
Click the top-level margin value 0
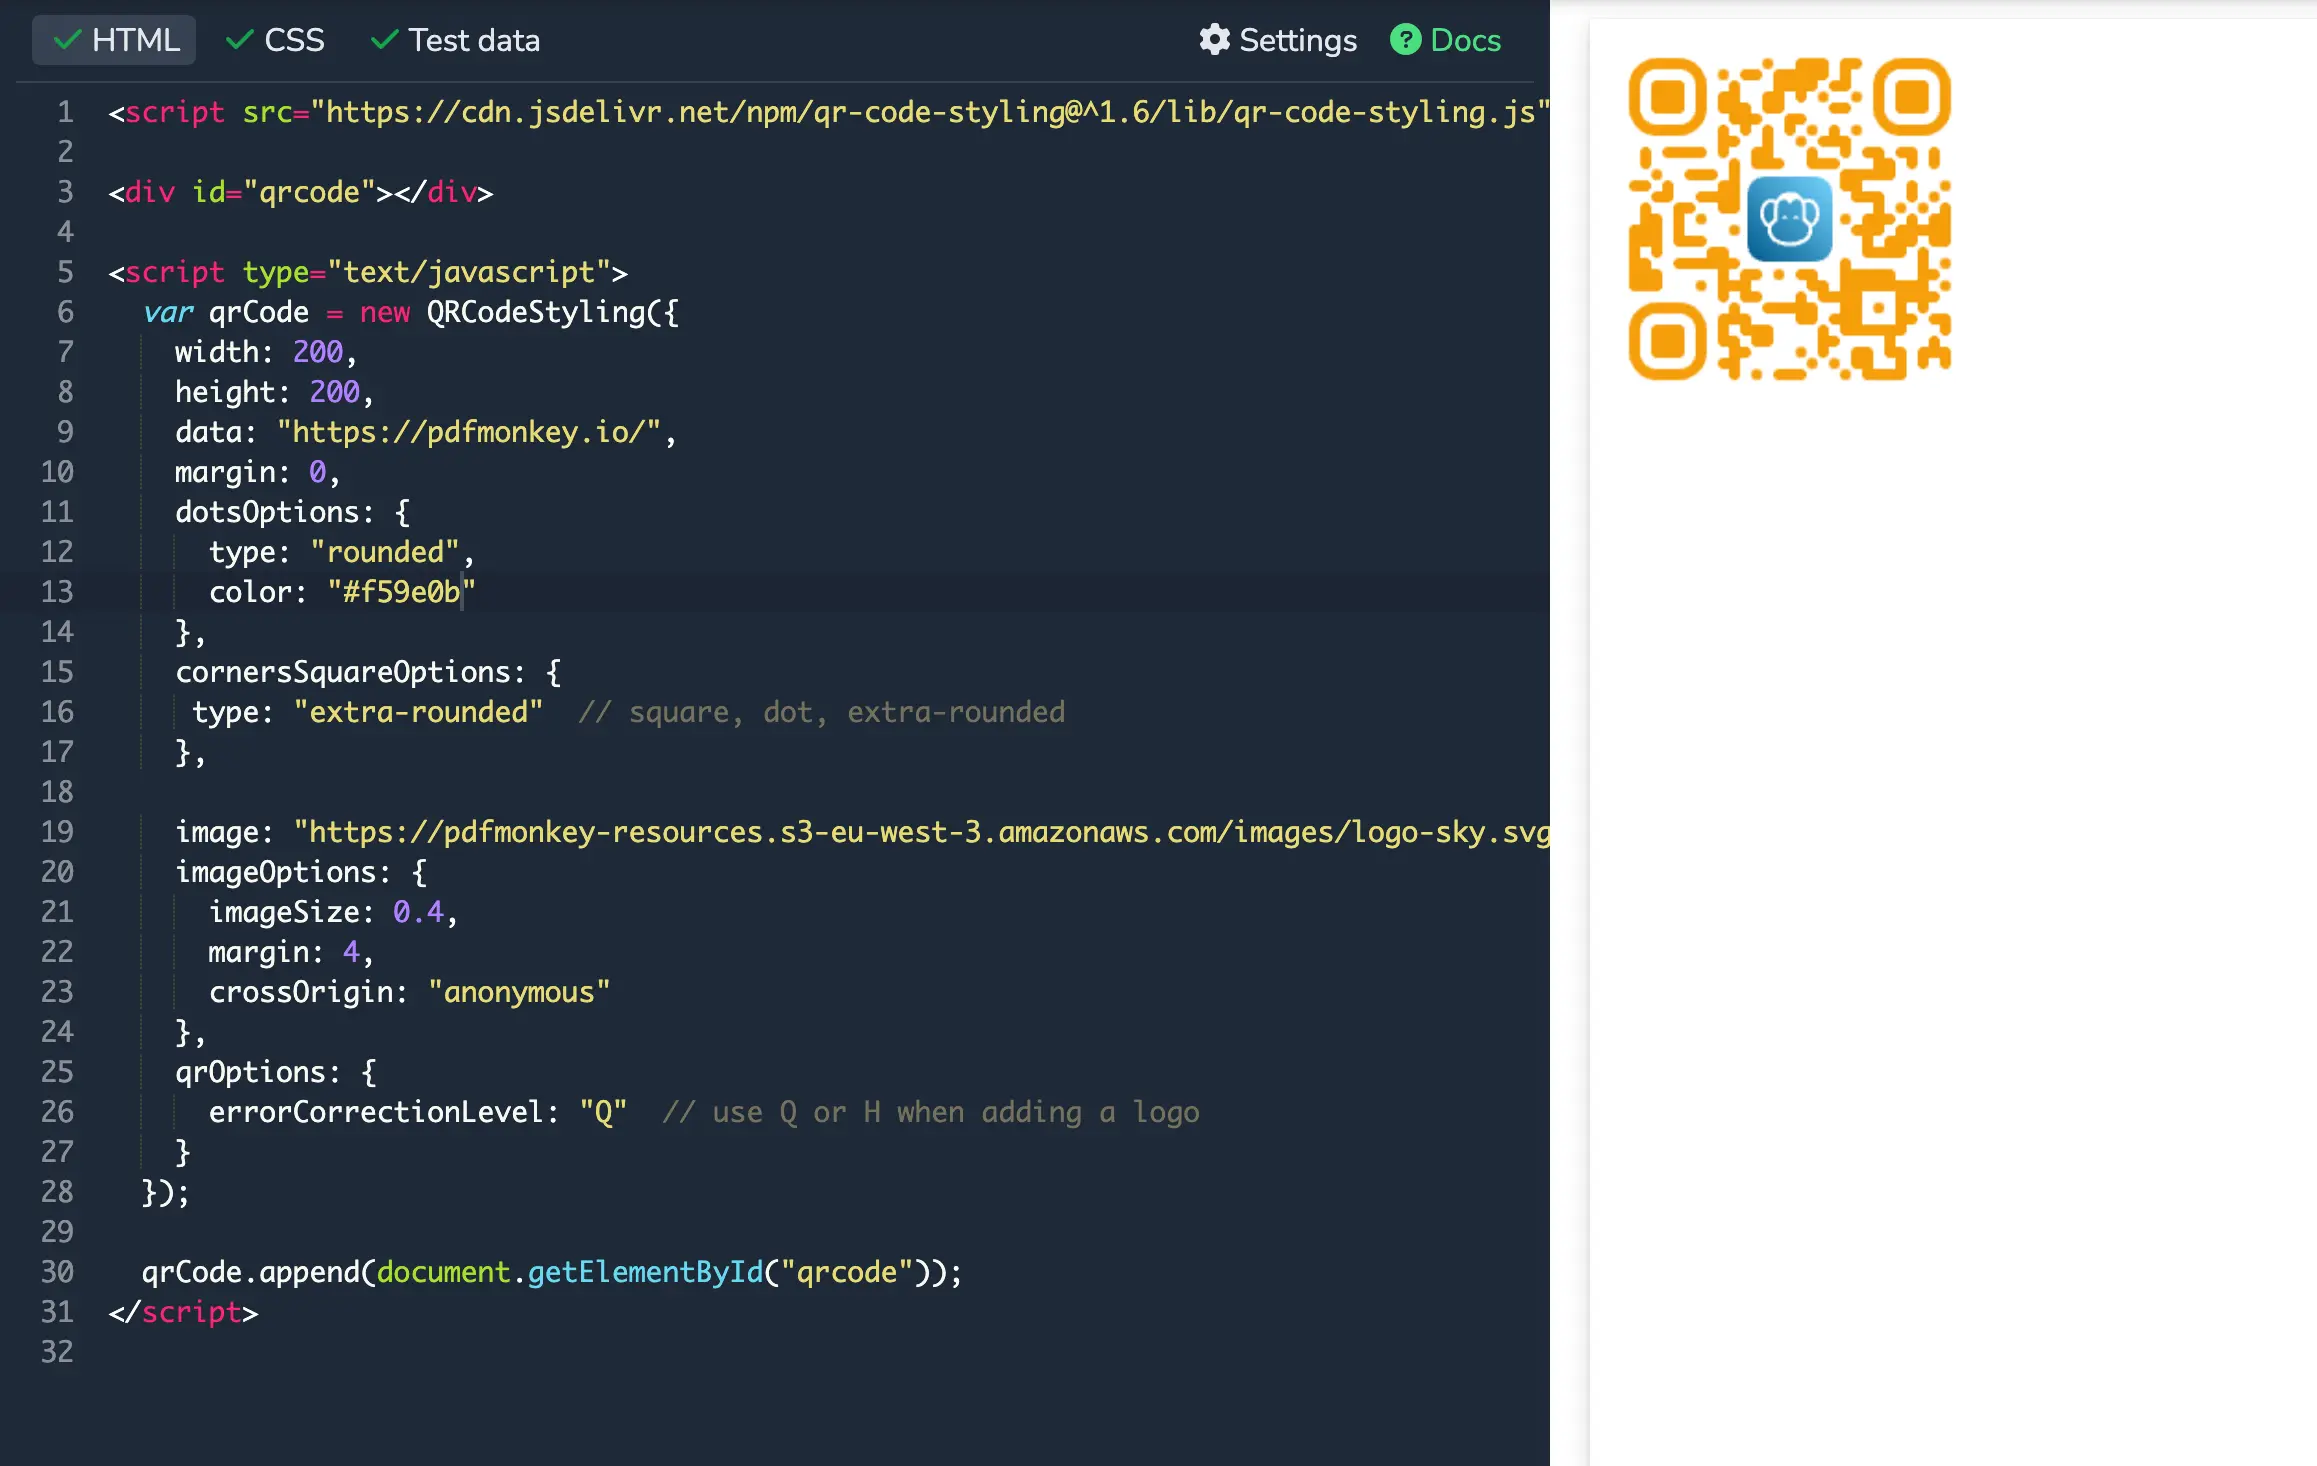coord(317,472)
